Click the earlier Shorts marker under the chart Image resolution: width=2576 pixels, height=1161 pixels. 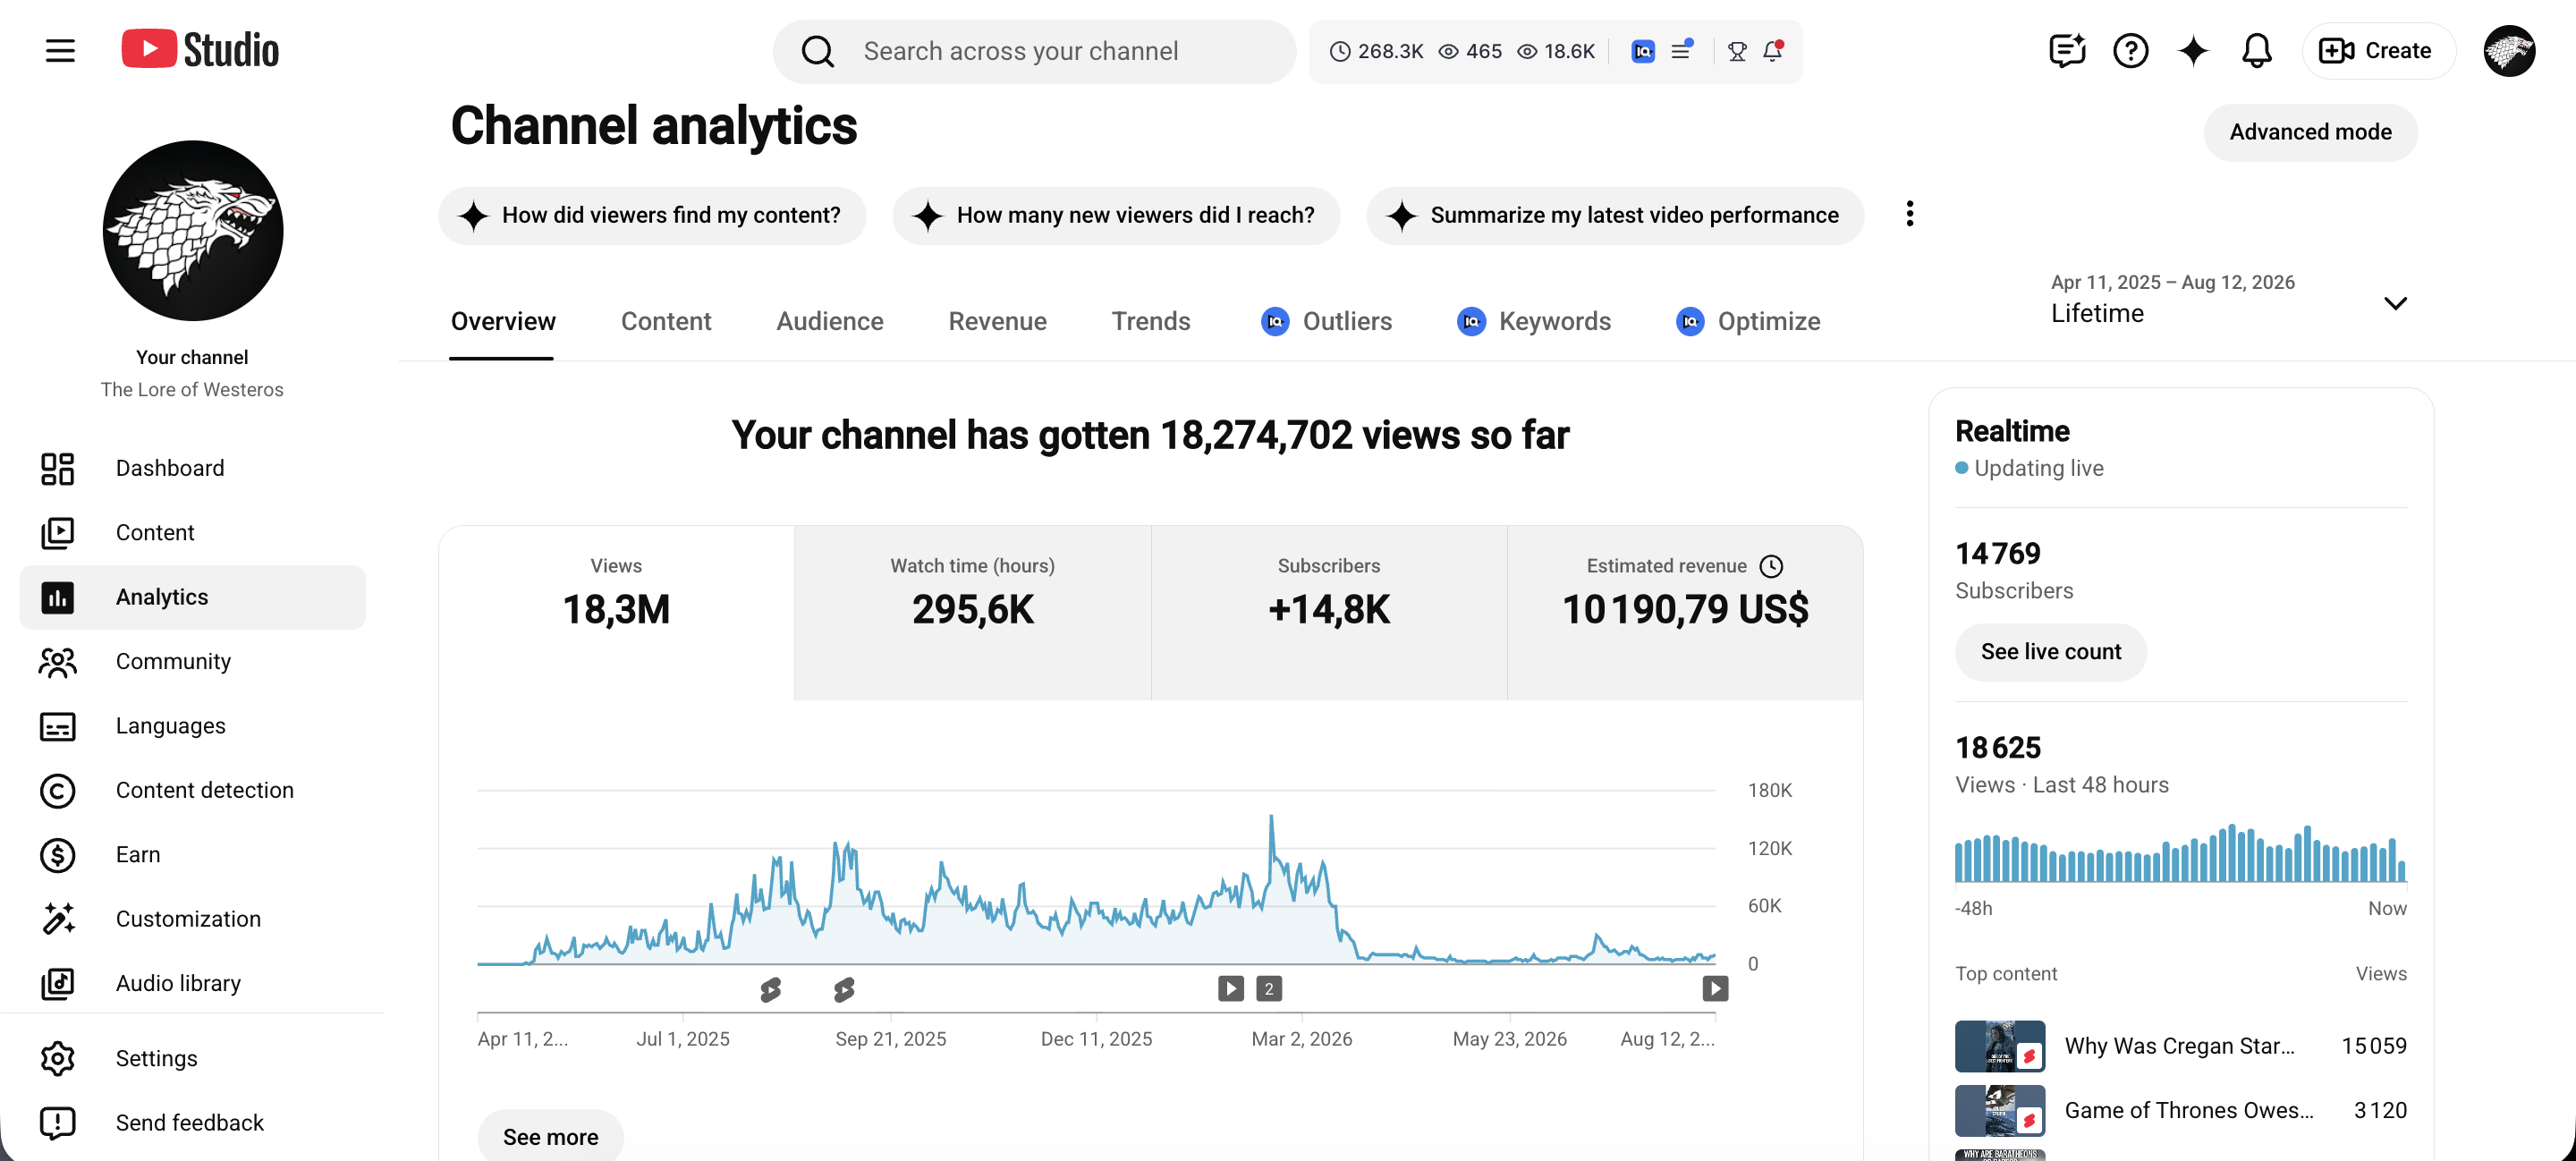[770, 990]
